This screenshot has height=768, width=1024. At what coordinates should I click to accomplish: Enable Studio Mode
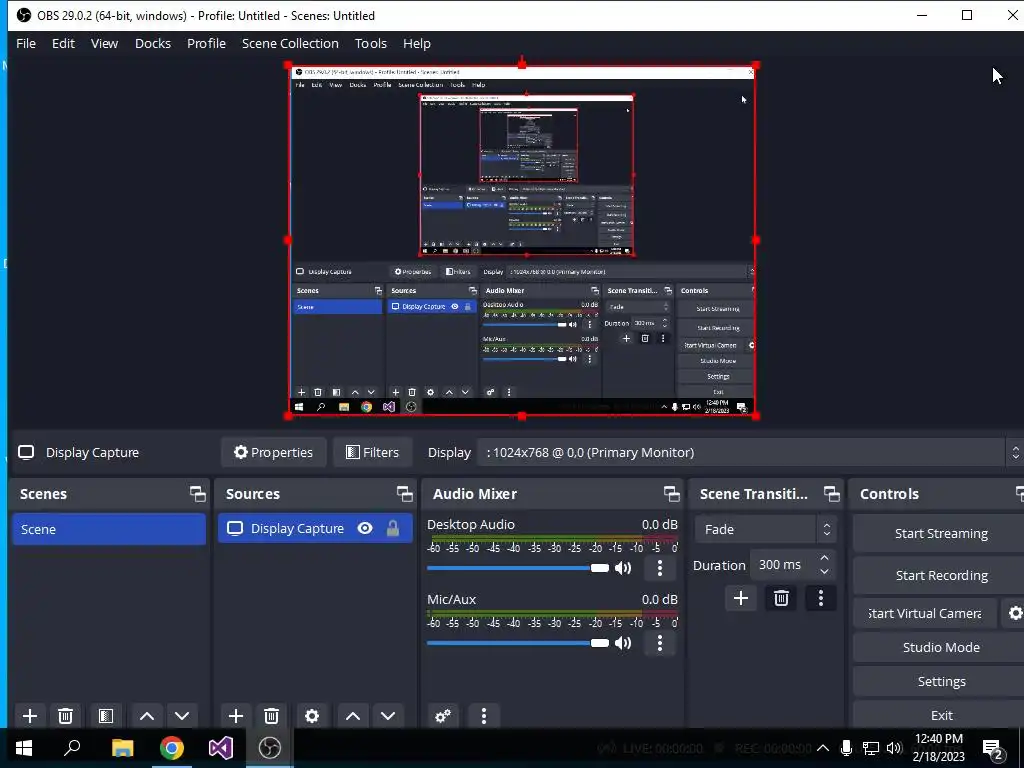coord(940,647)
